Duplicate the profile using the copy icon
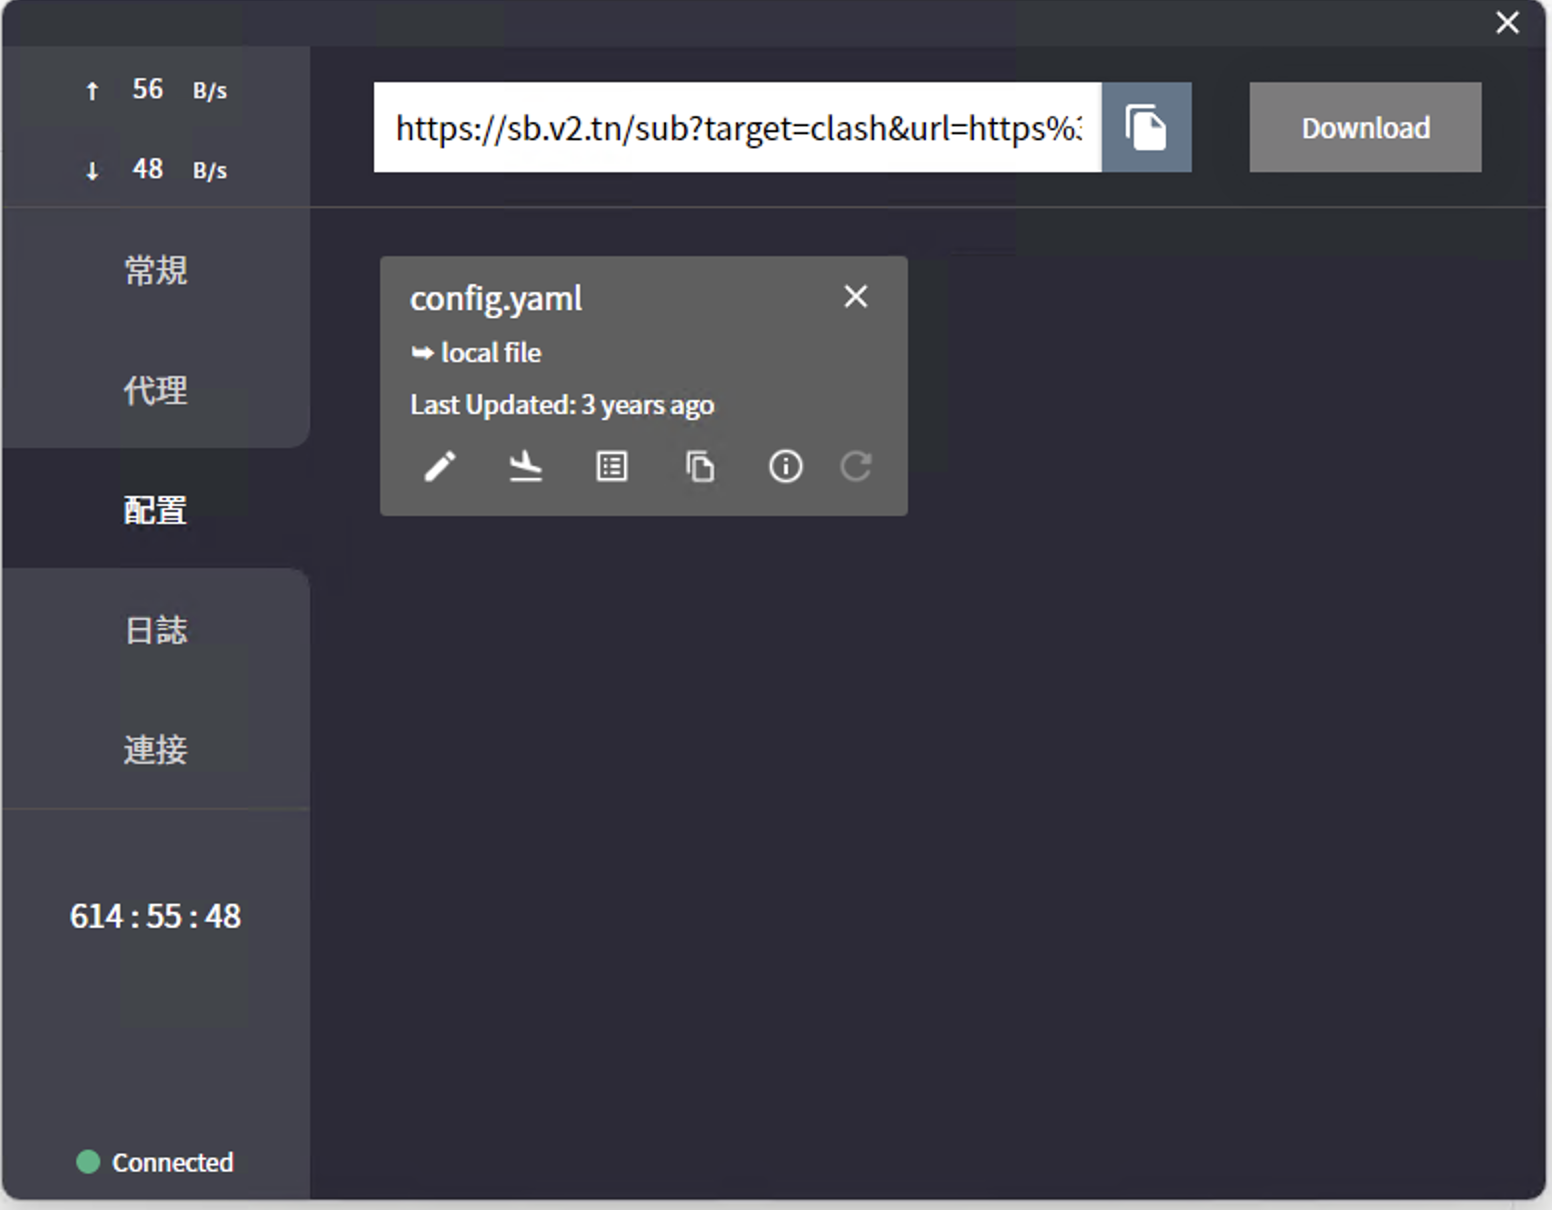Viewport: 1552px width, 1210px height. click(x=699, y=466)
